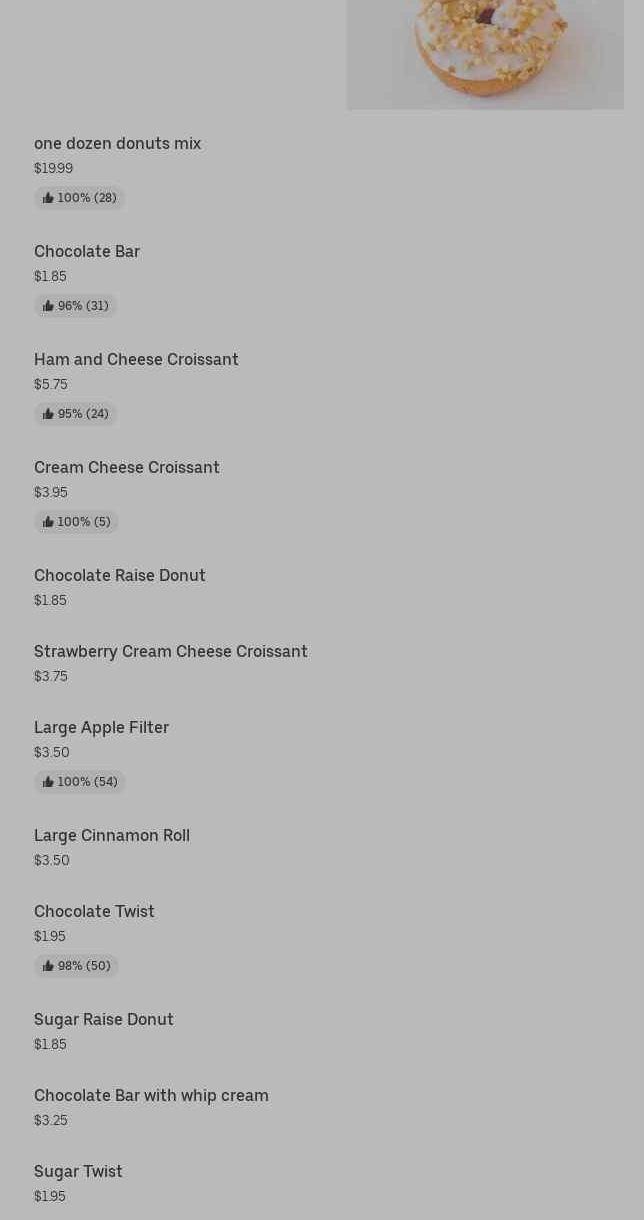This screenshot has height=1220, width=644.
Task: Choose the Chocolate Twist item
Action: click(x=94, y=912)
